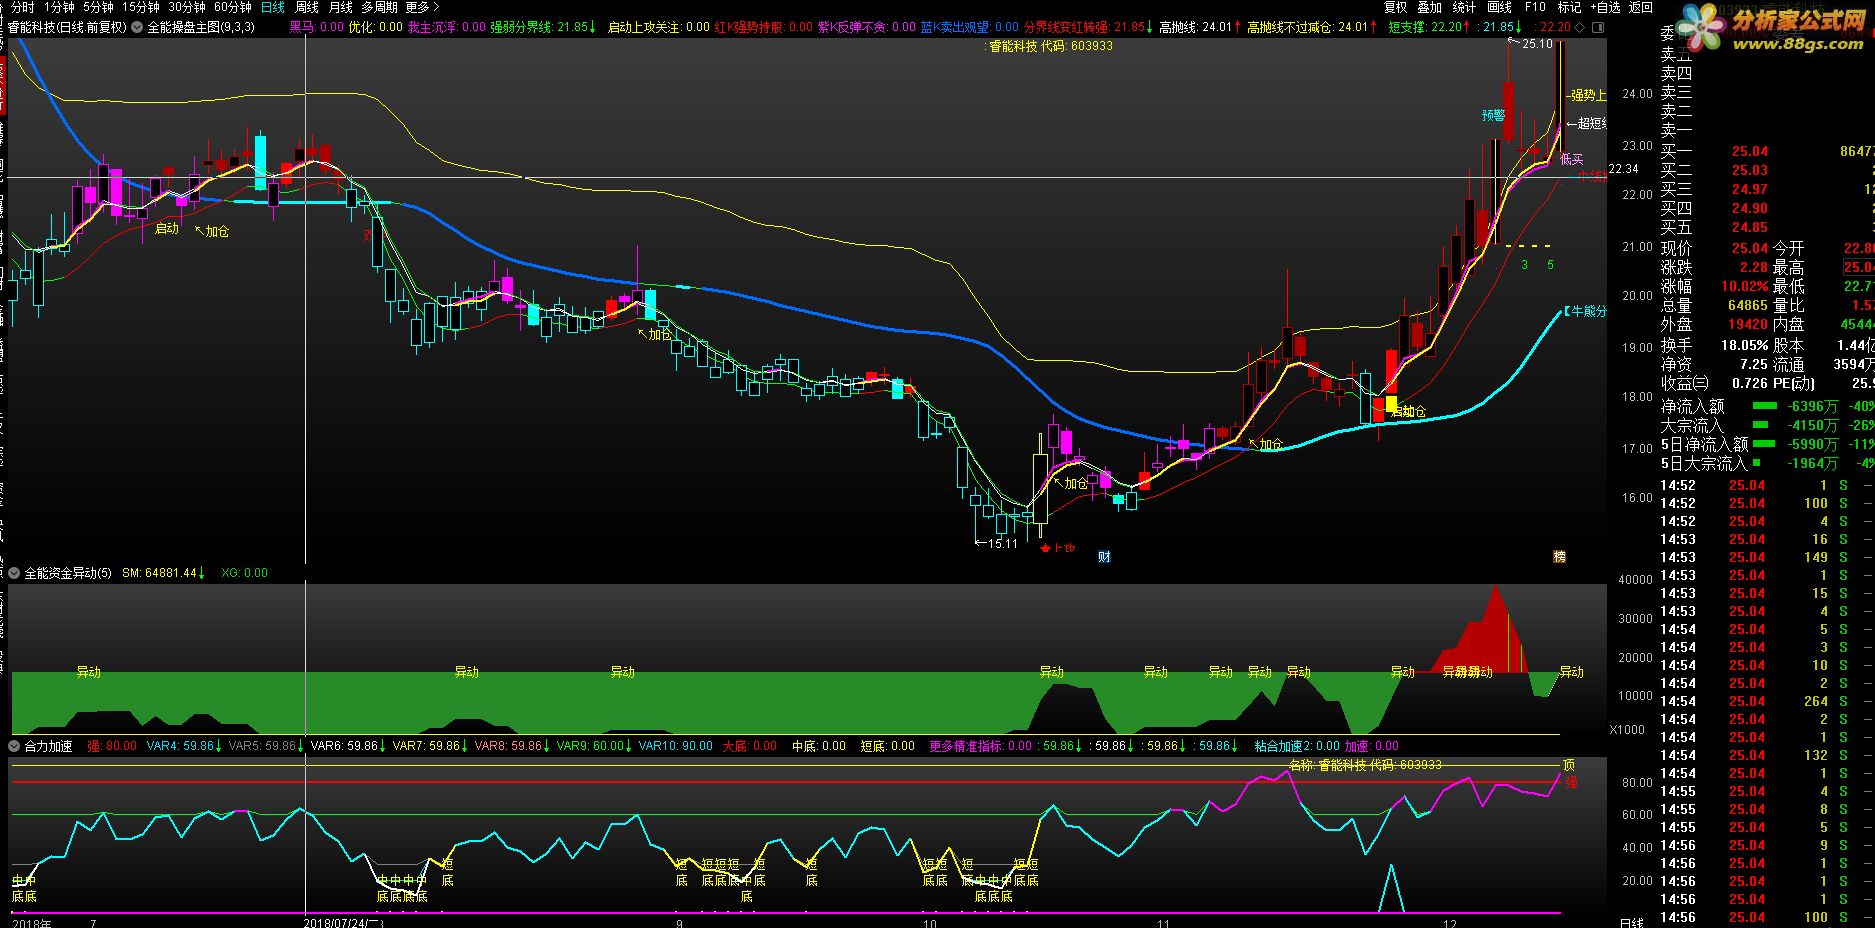Click the 全能操盘主图(9,3,3) indicator name
This screenshot has width=1875, height=928.
(201, 27)
